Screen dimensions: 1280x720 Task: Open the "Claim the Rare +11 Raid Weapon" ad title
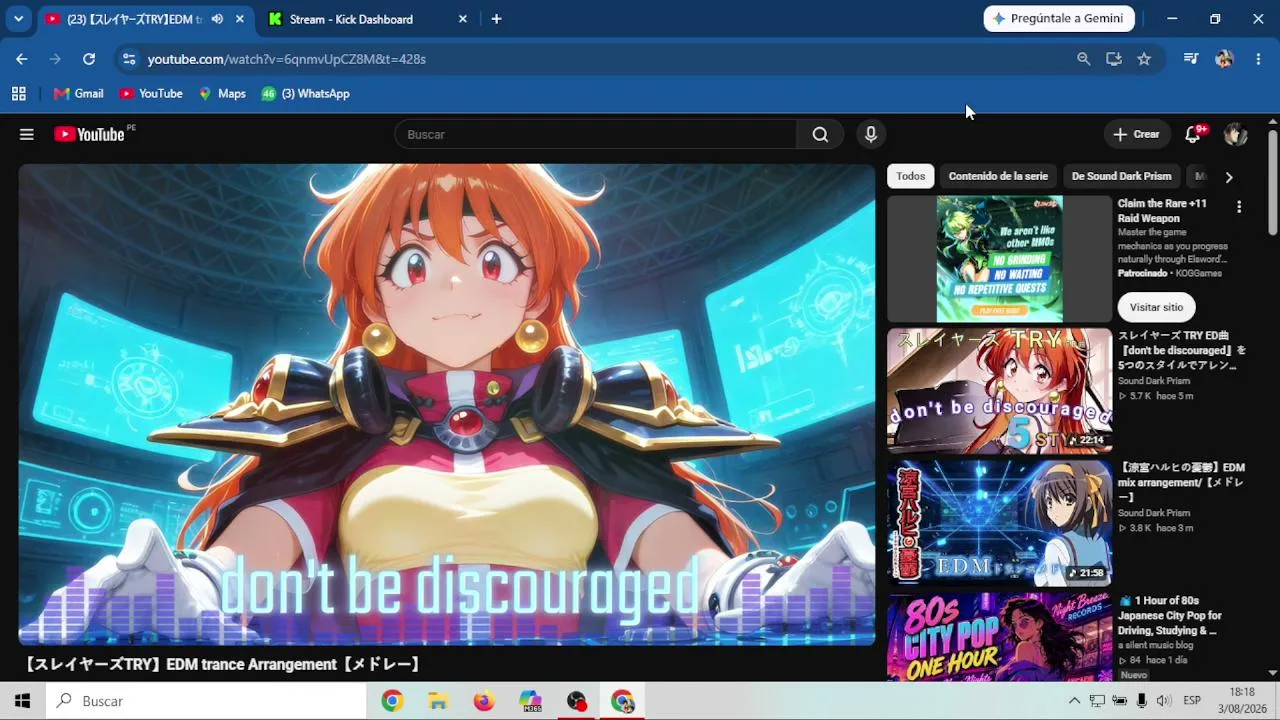[x=1162, y=211]
